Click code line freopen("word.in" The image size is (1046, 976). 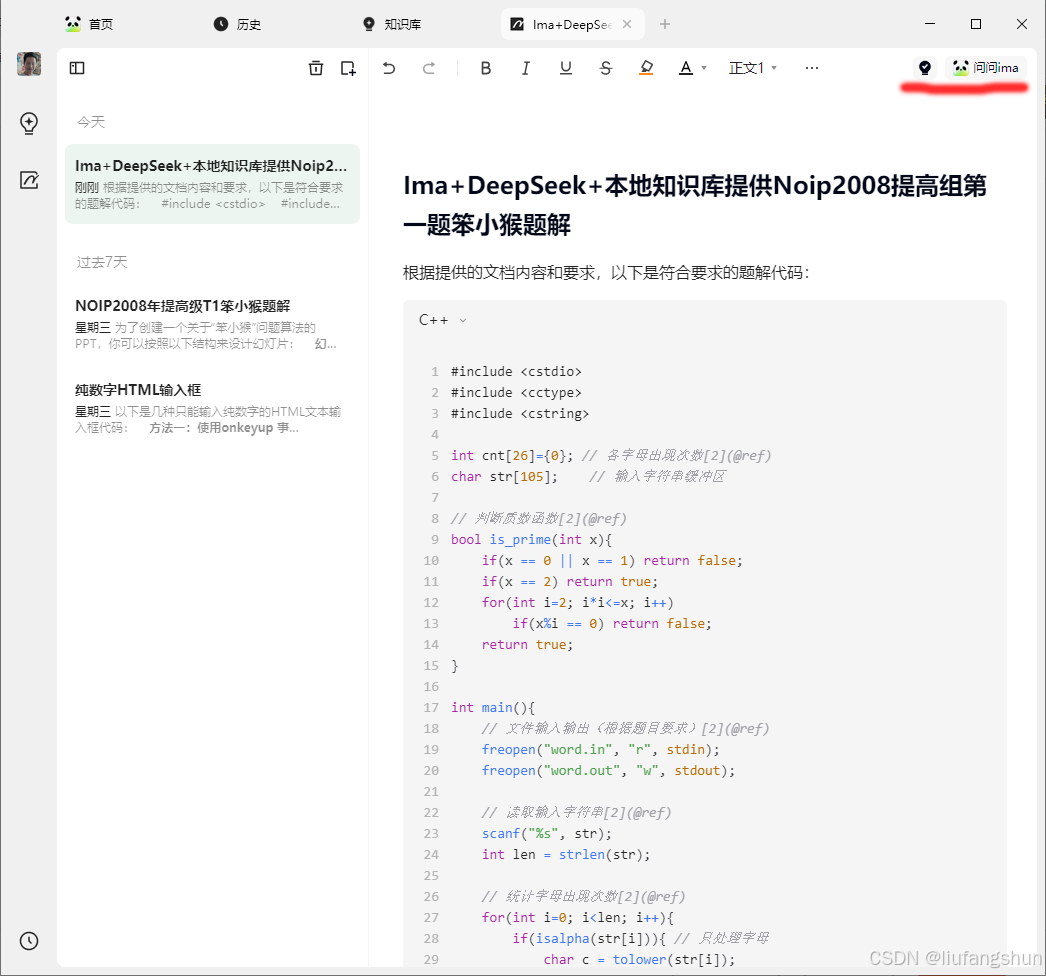(600, 750)
